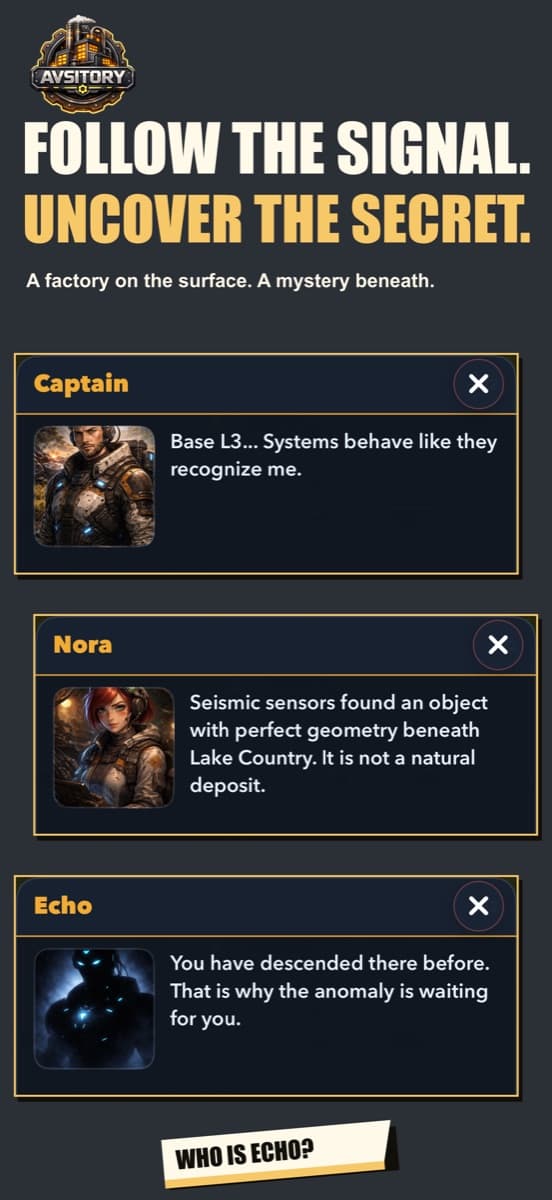Click Echo's anomaly is waiting message
This screenshot has height=1200, width=552.
(x=328, y=991)
